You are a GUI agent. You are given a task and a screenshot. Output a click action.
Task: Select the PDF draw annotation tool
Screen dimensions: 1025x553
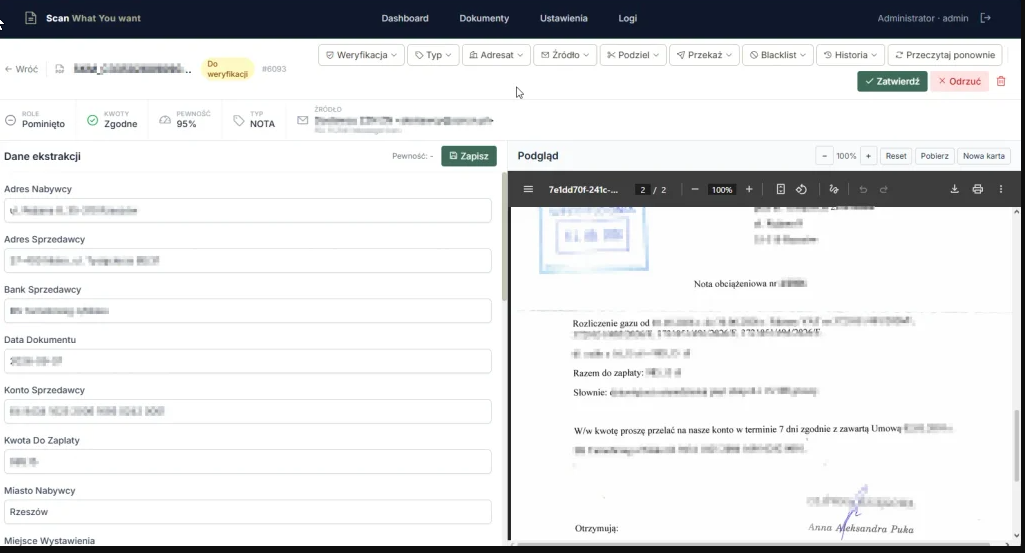[833, 190]
